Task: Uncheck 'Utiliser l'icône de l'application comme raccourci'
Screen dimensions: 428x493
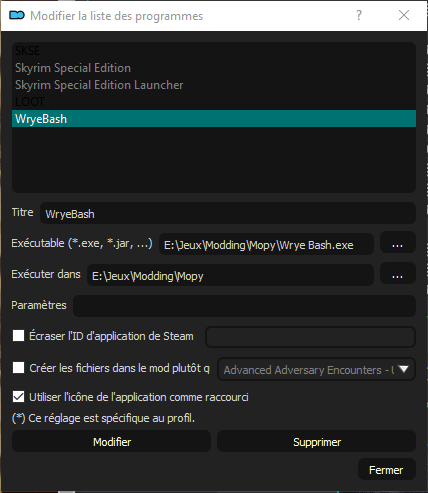Action: point(18,397)
